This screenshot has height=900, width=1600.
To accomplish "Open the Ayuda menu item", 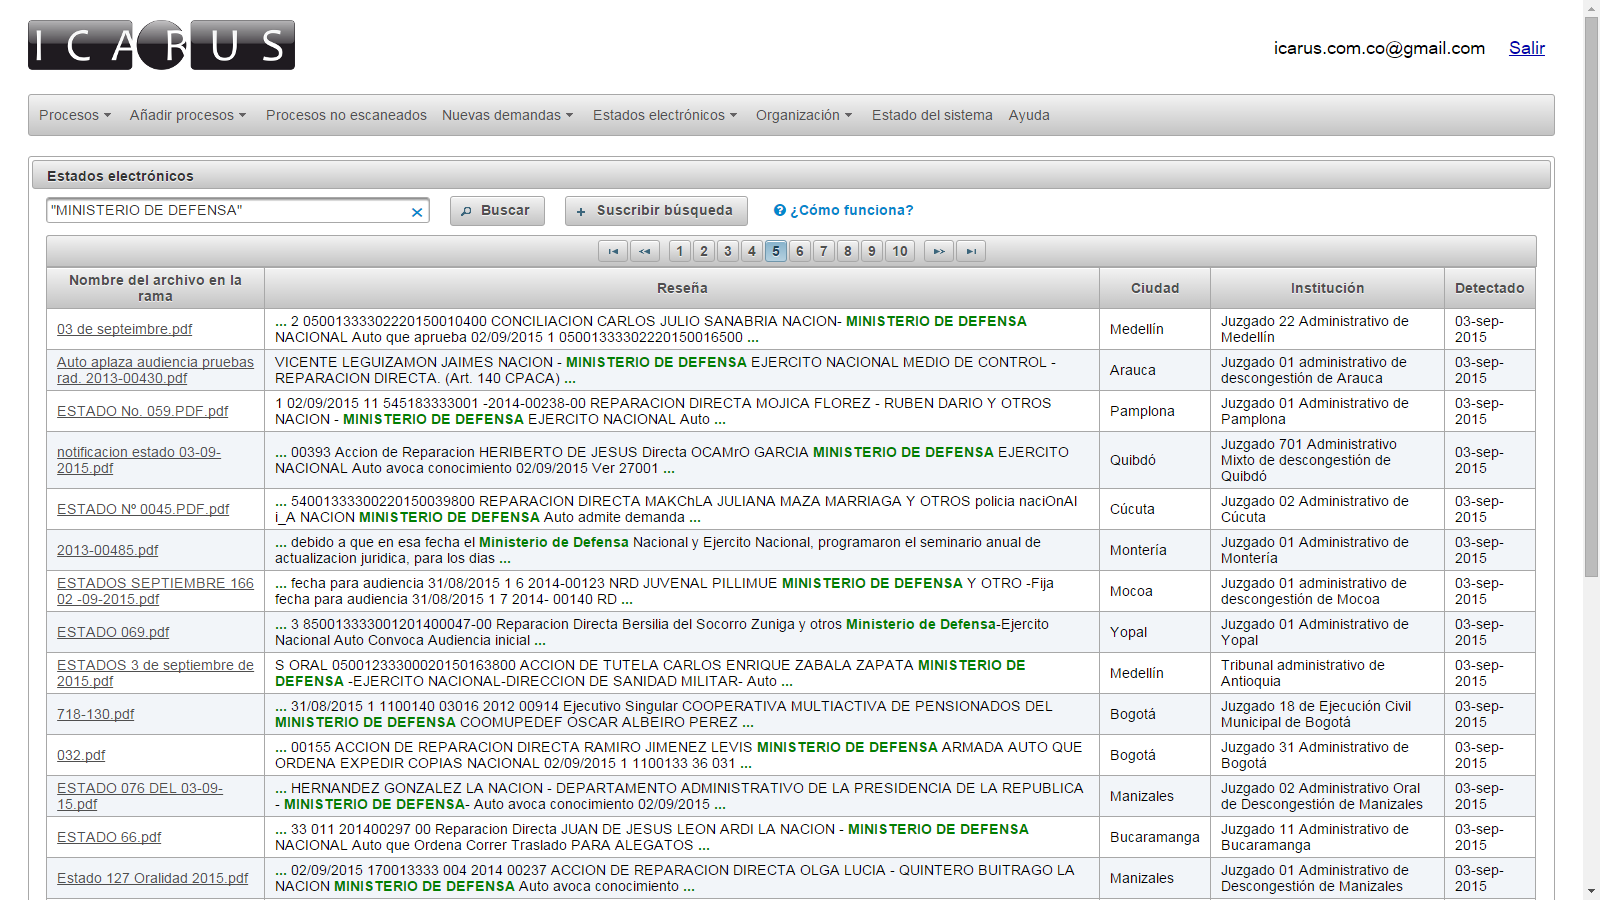I will click(x=1029, y=115).
